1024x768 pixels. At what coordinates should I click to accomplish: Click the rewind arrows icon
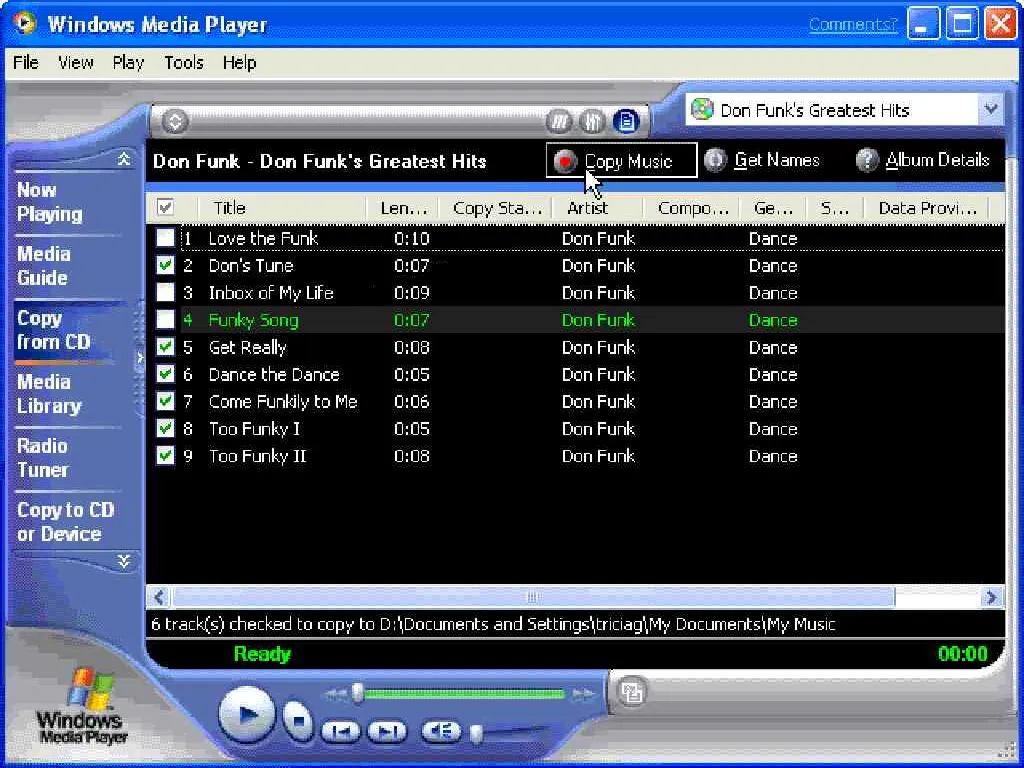pos(336,694)
